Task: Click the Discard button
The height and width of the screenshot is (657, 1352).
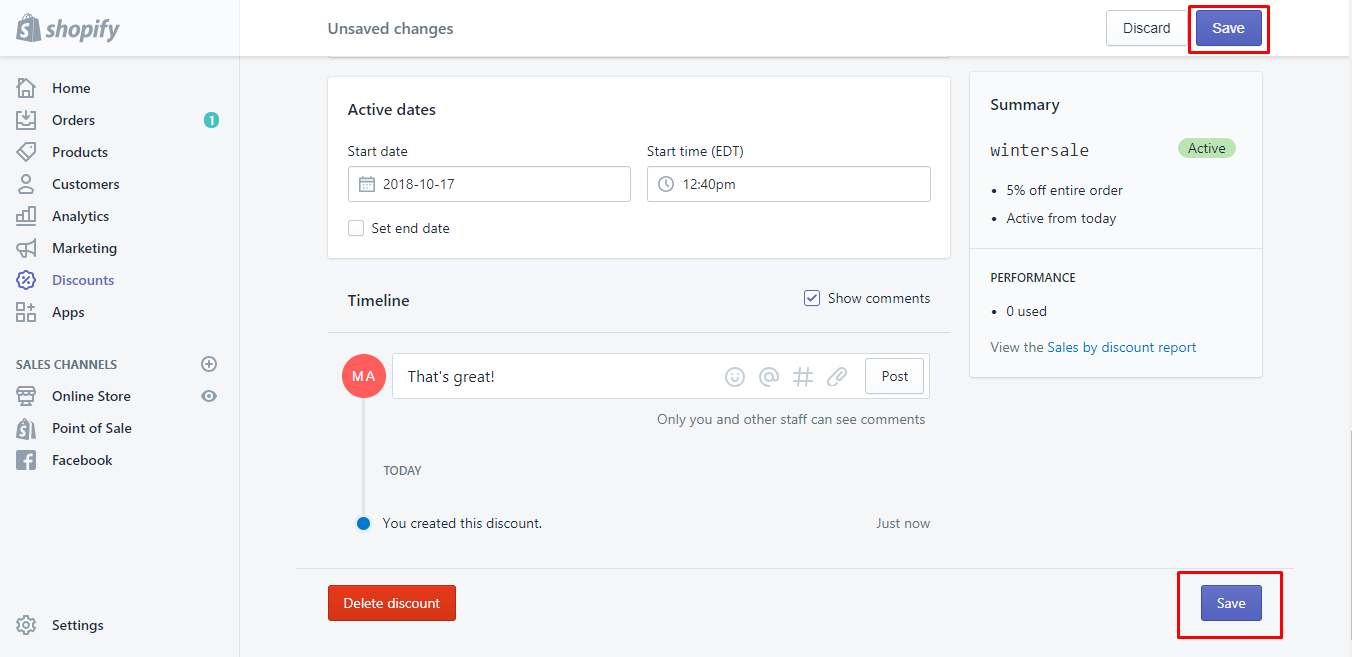Action: click(1146, 28)
